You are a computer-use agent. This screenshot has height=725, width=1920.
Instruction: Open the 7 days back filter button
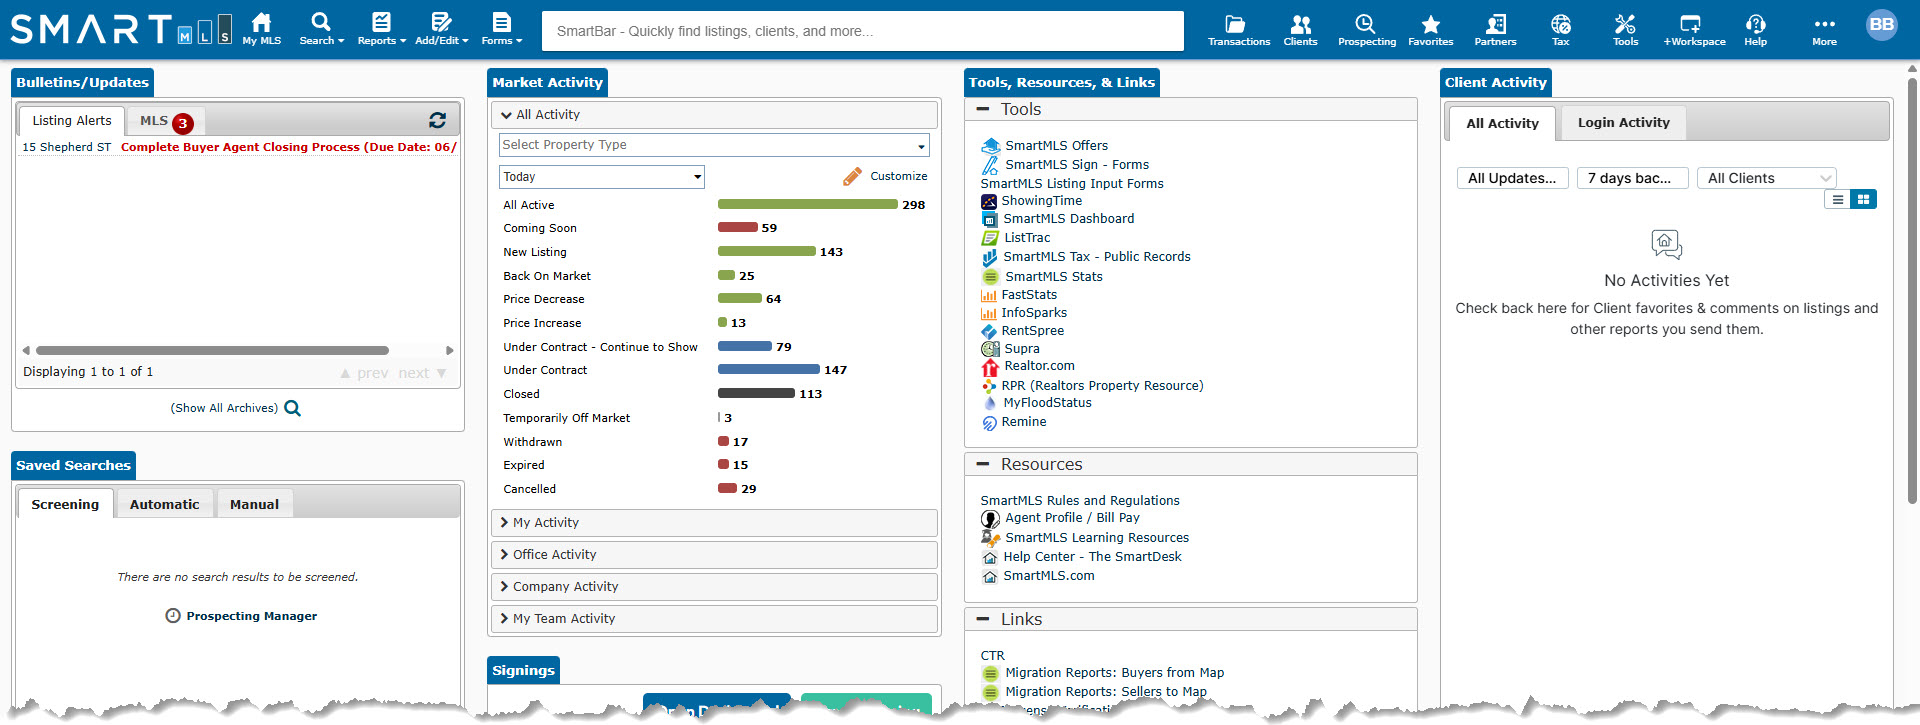coord(1632,178)
